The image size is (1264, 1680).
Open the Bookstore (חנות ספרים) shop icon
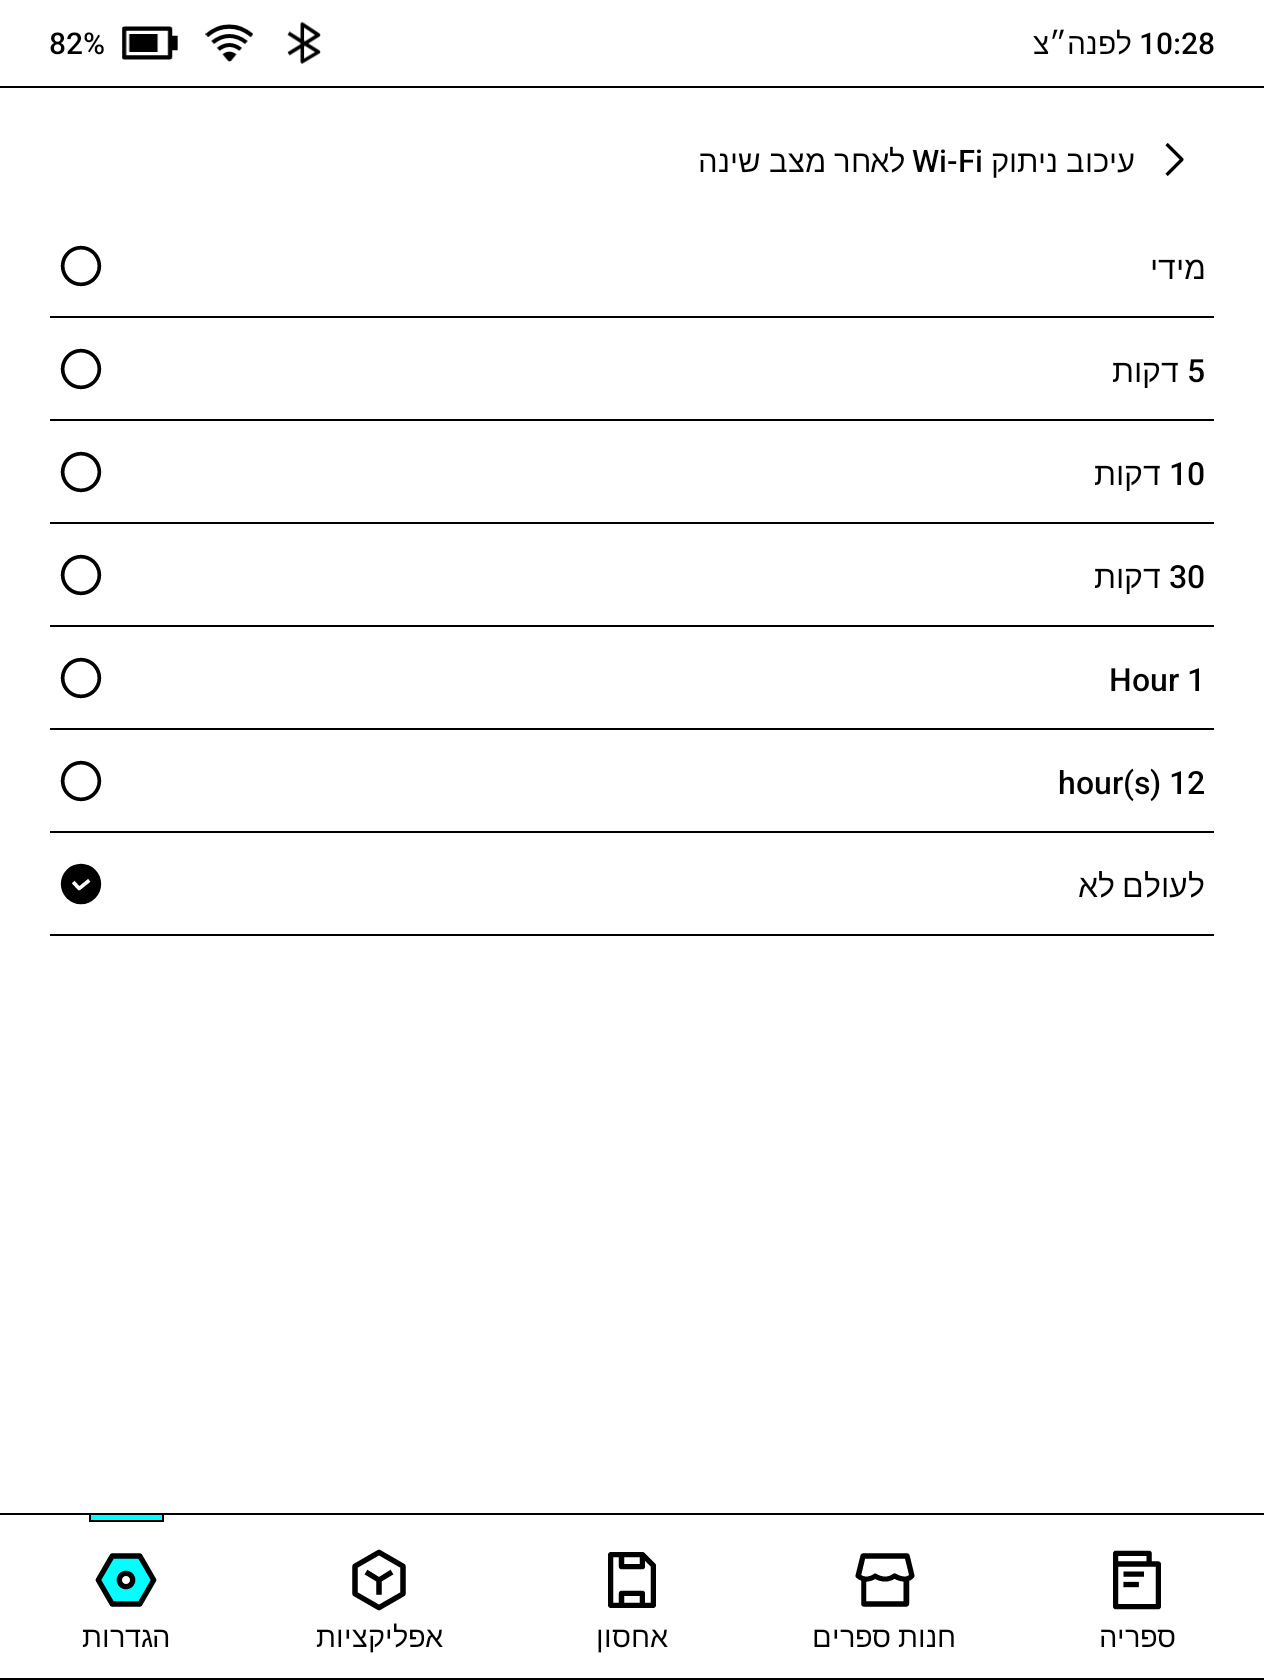coord(884,1581)
